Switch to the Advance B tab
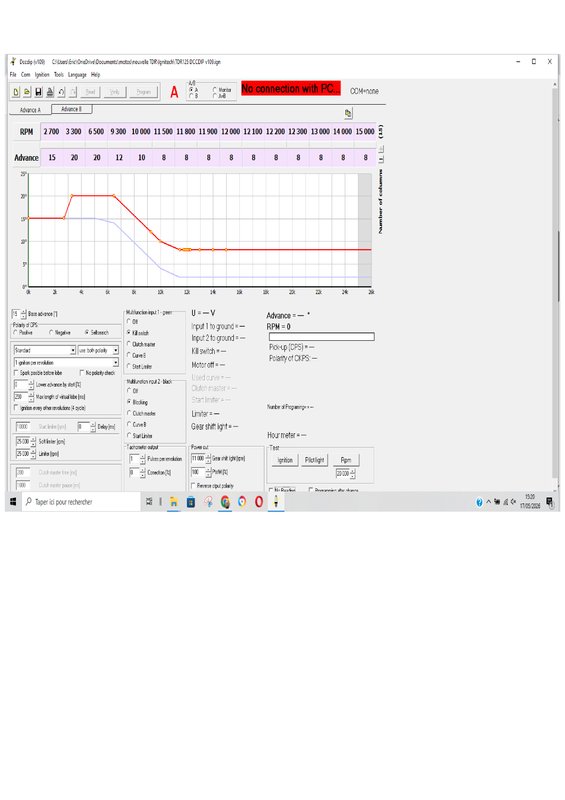Image resolution: width=565 pixels, height=800 pixels. coord(71,109)
